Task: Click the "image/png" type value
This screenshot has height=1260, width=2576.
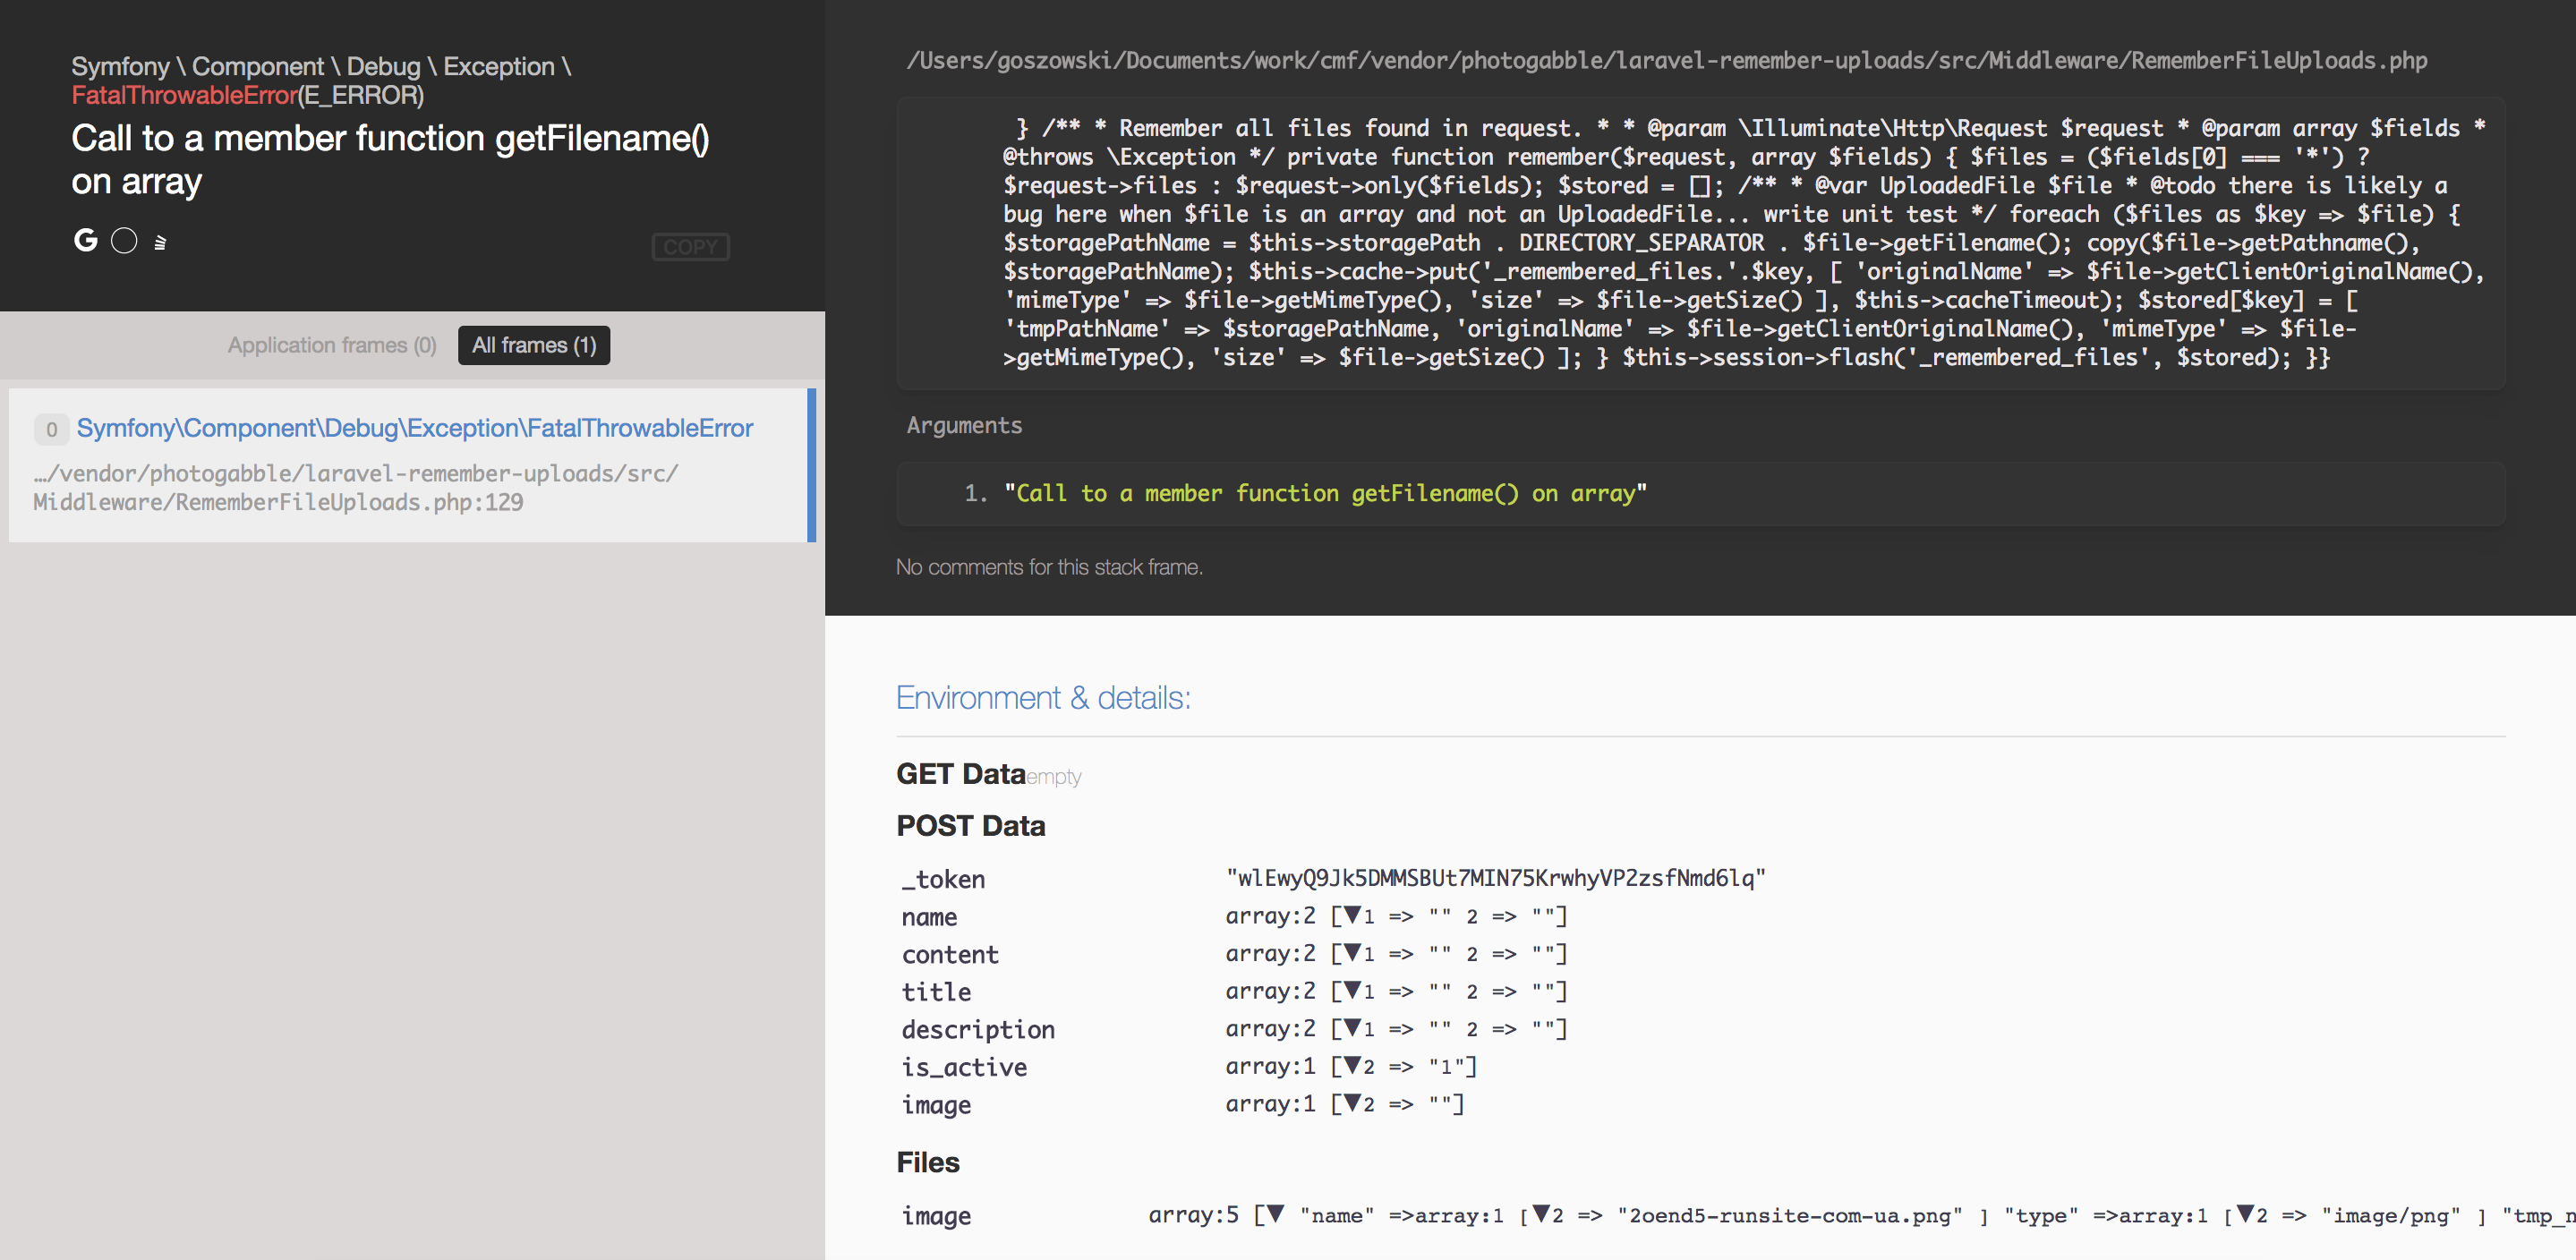Action: [x=2390, y=1215]
